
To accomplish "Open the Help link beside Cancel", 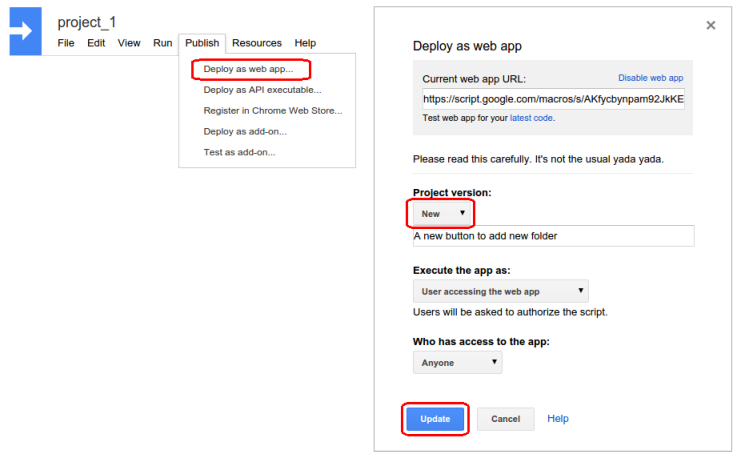I will pos(558,419).
